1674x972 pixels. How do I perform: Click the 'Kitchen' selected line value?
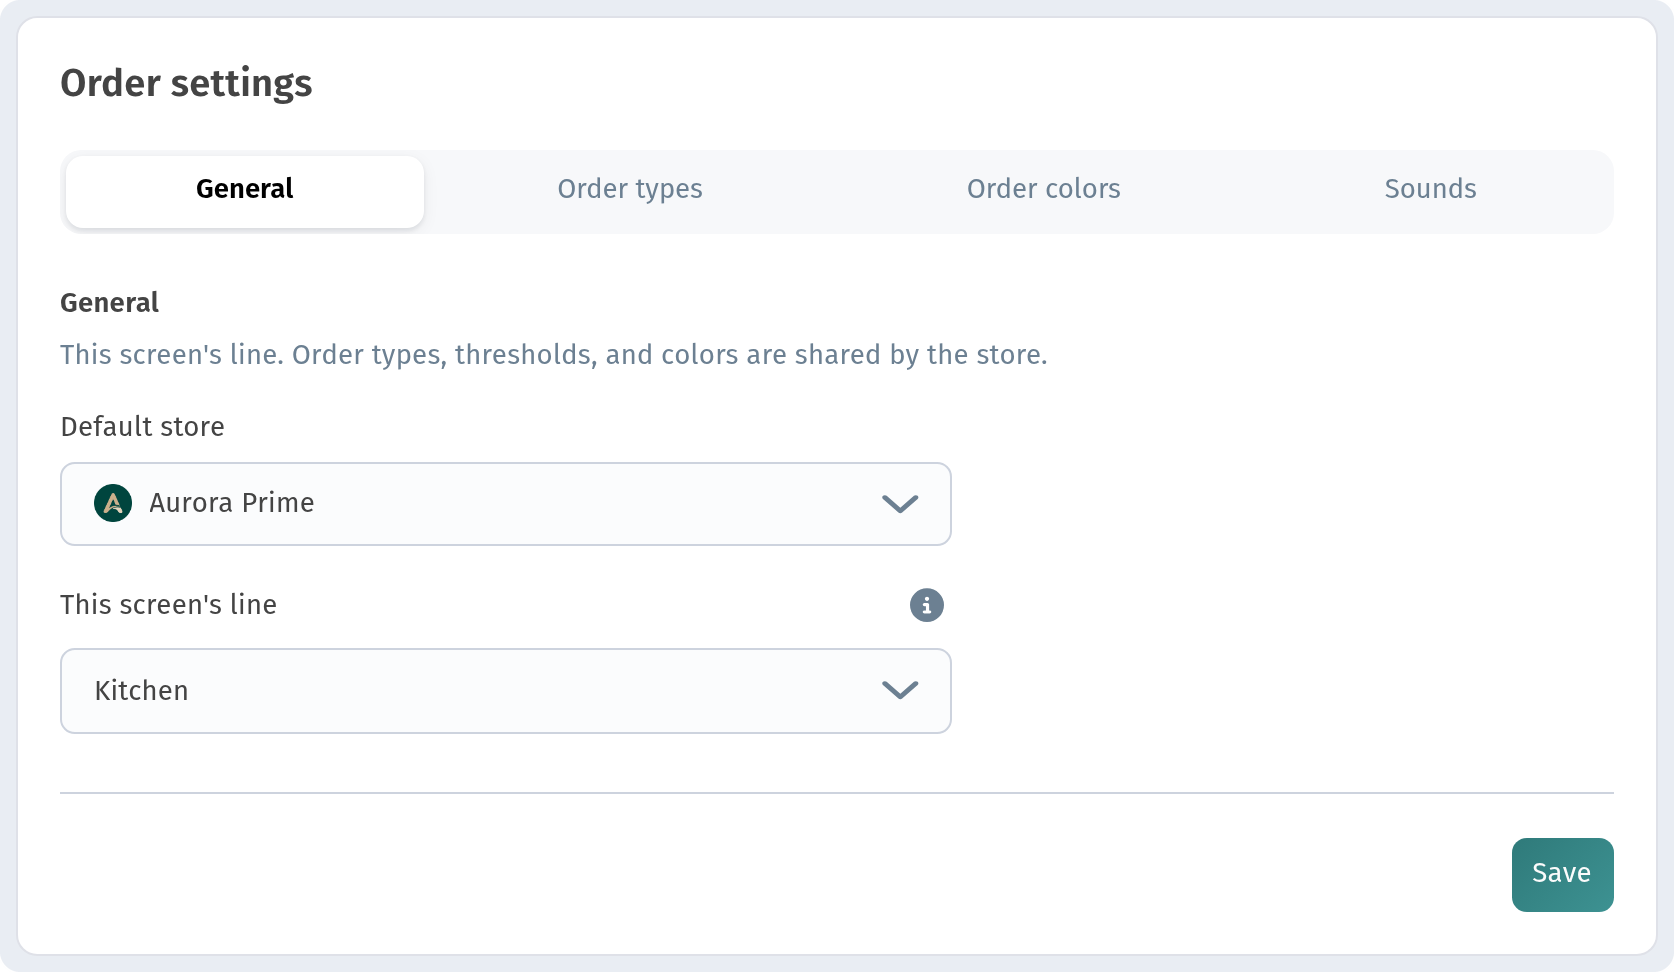pyautogui.click(x=142, y=691)
